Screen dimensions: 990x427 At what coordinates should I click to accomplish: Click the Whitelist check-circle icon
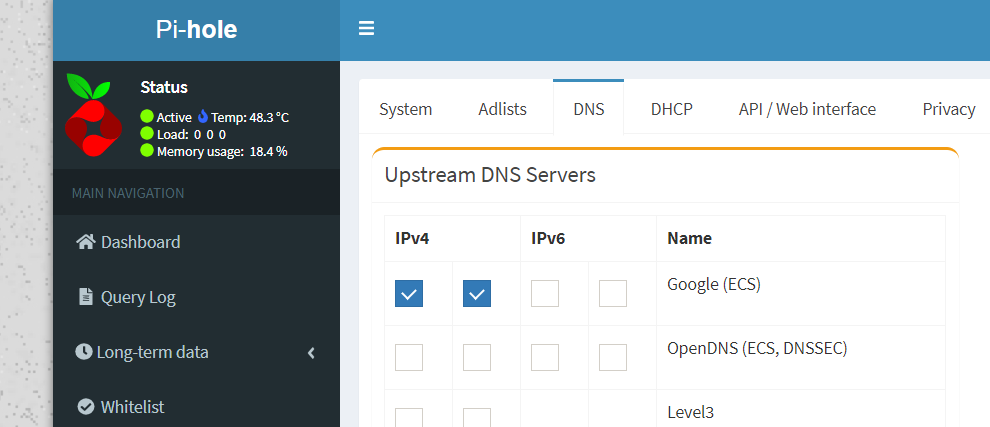85,407
